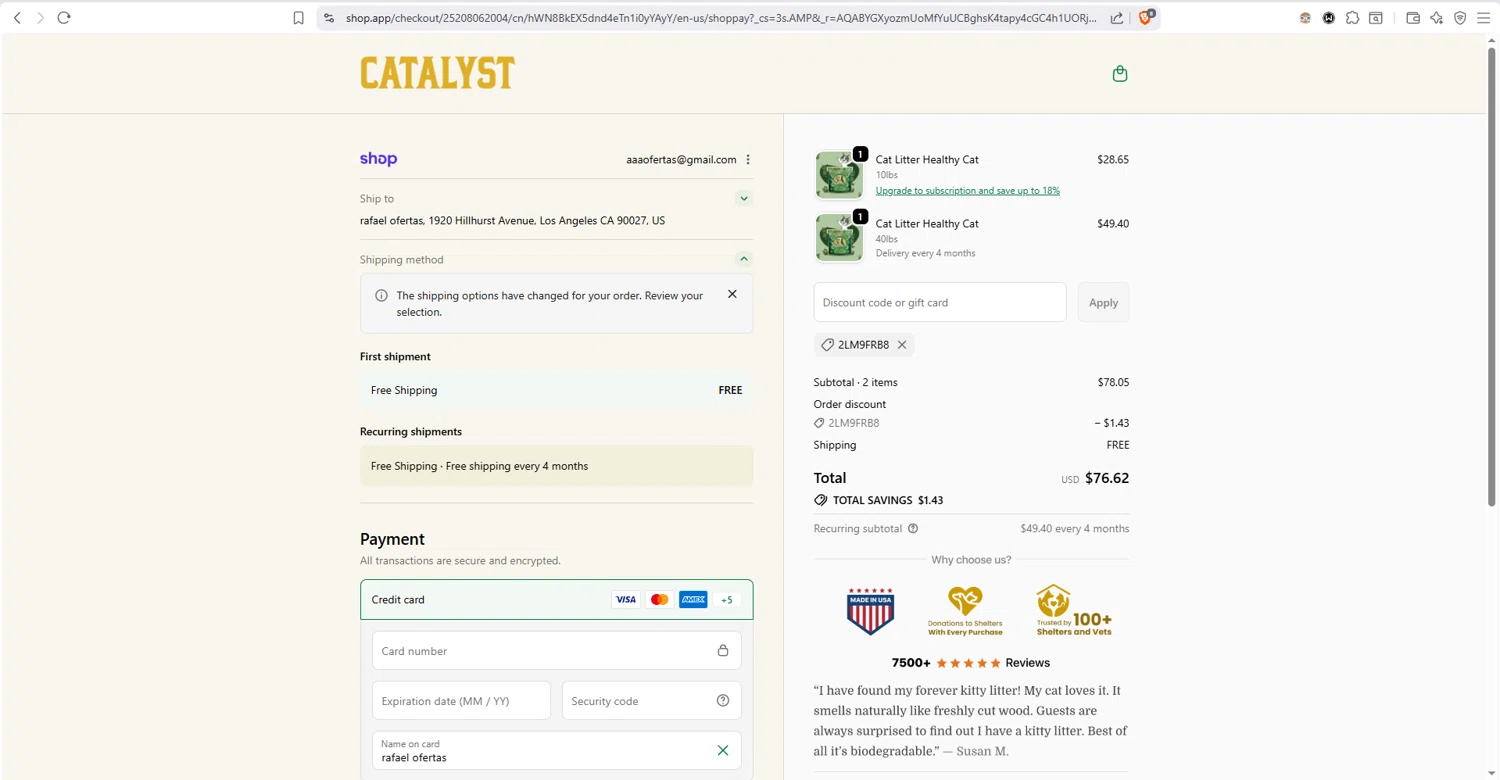Select Free Shipping first shipment option
This screenshot has height=780, width=1500.
557,390
